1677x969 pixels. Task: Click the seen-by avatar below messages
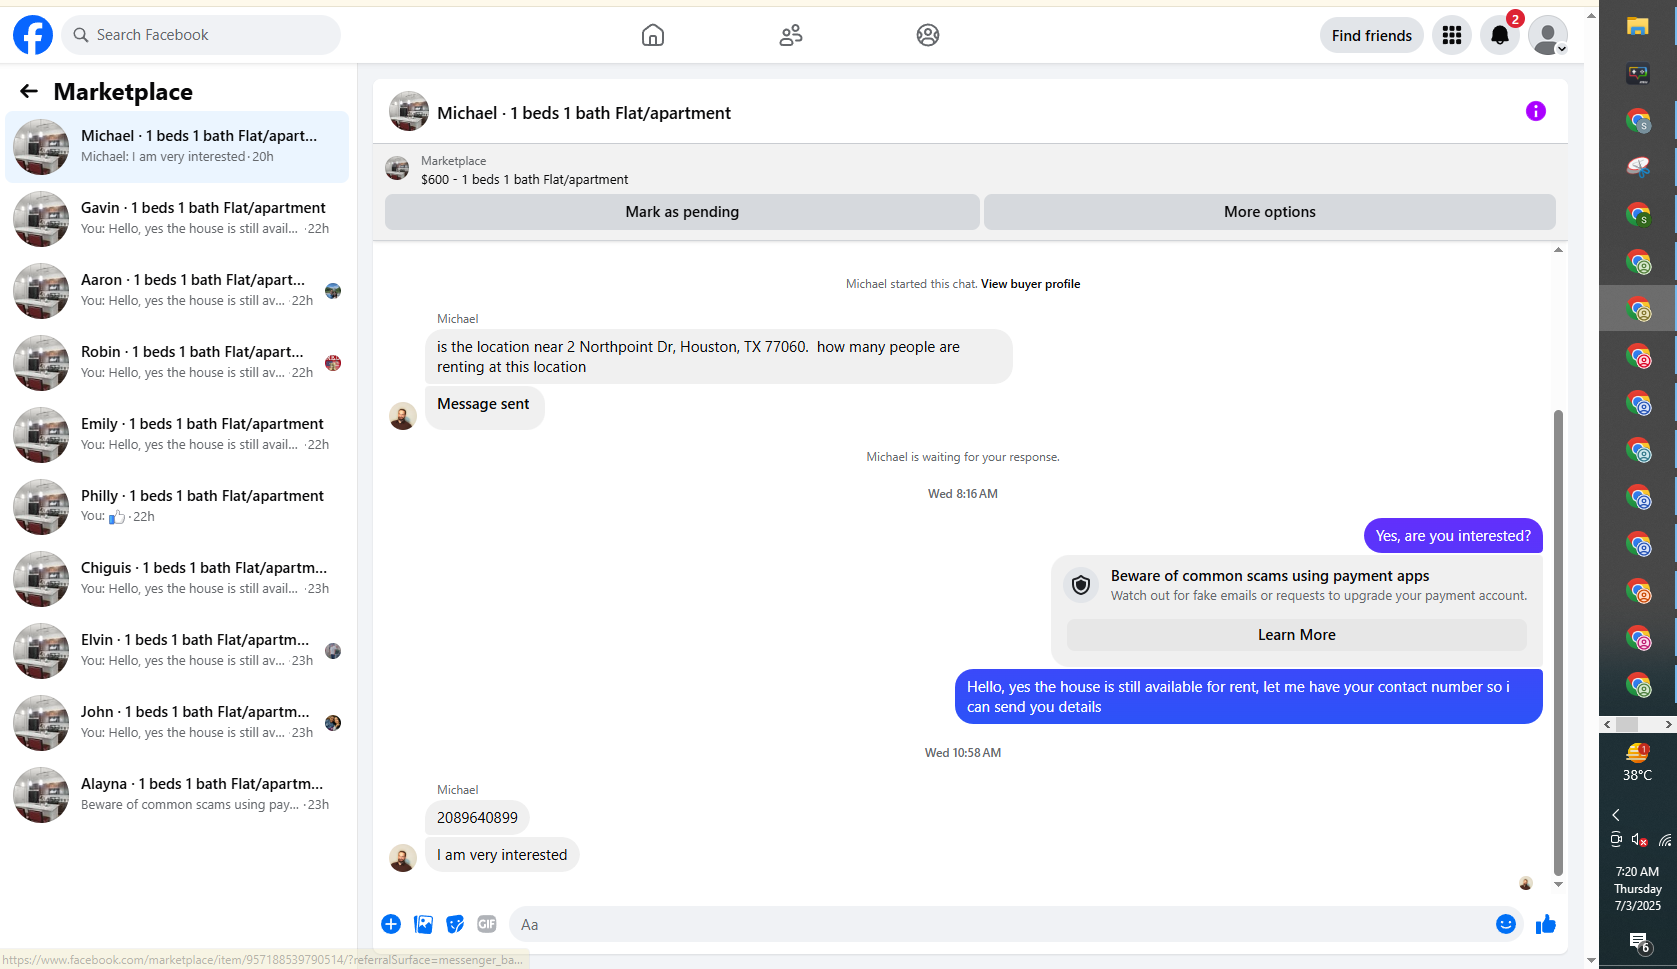1526,884
